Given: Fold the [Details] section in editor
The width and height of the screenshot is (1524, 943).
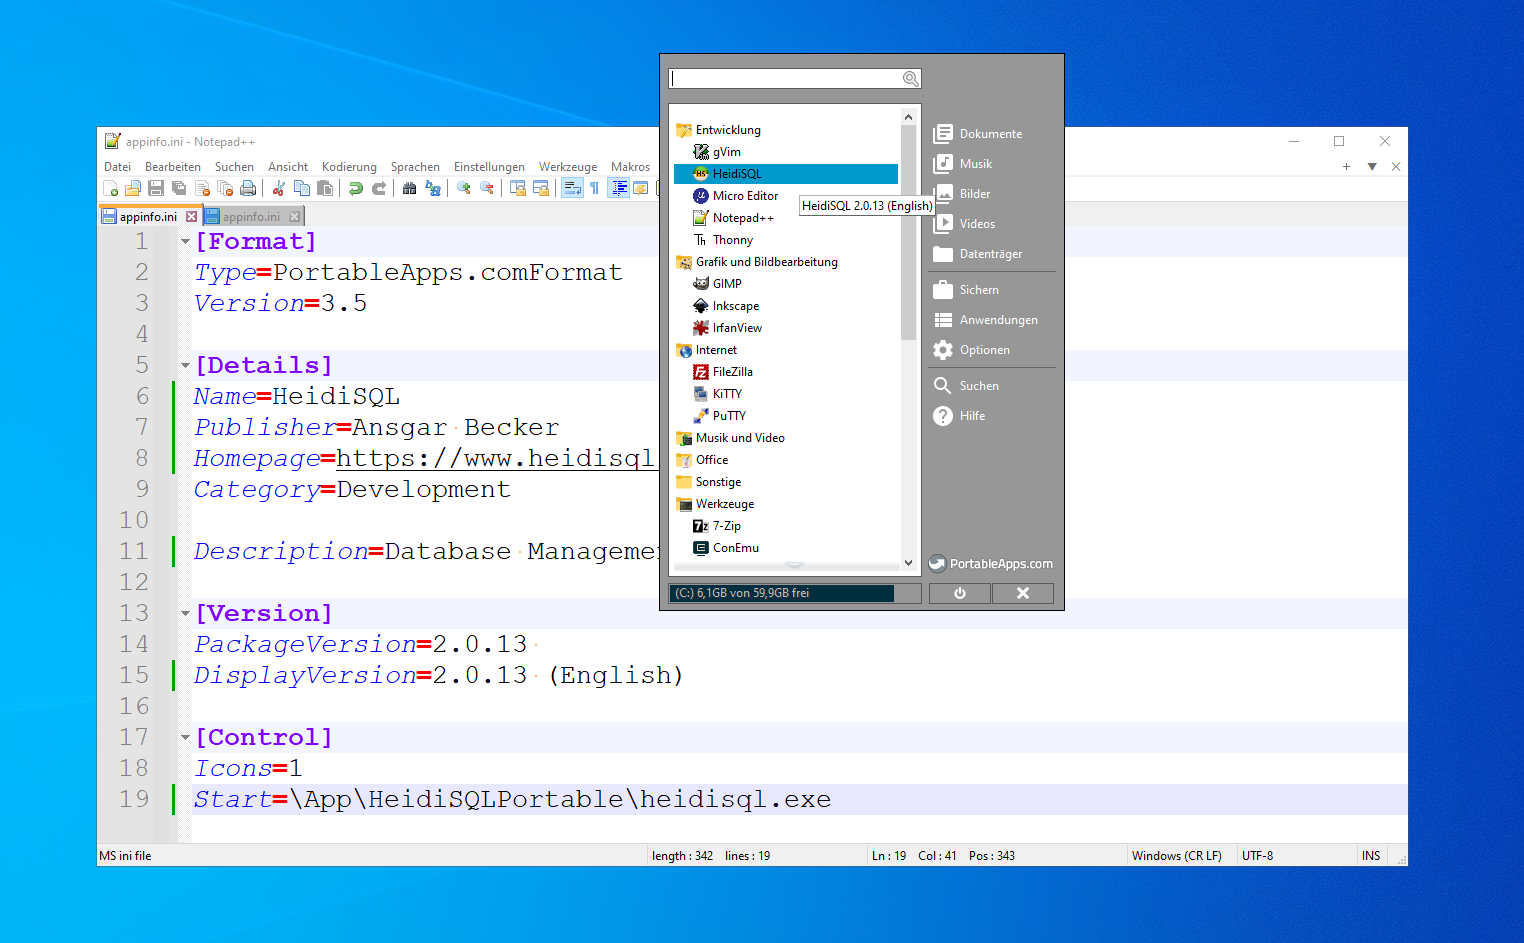Looking at the screenshot, I should (185, 365).
